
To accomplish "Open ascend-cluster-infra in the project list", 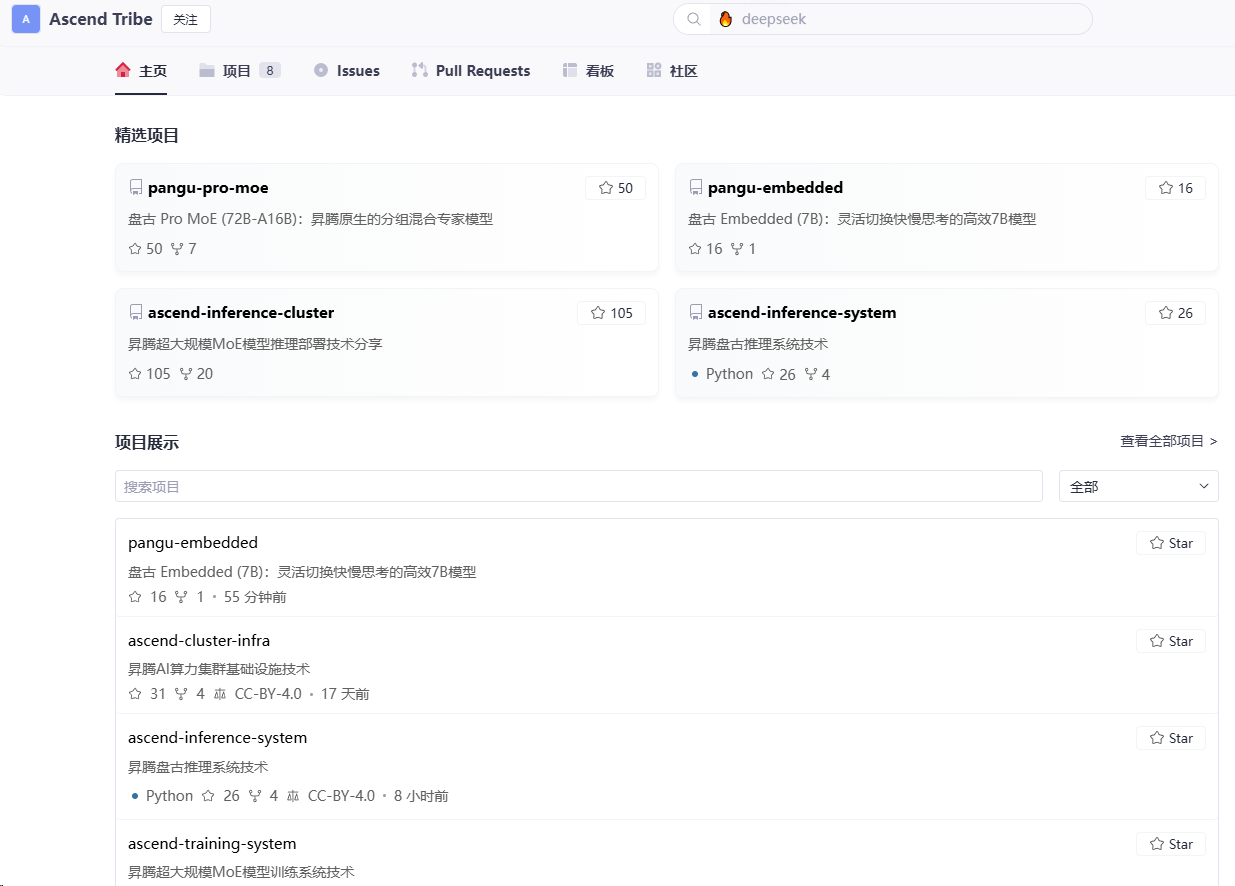I will 199,641.
